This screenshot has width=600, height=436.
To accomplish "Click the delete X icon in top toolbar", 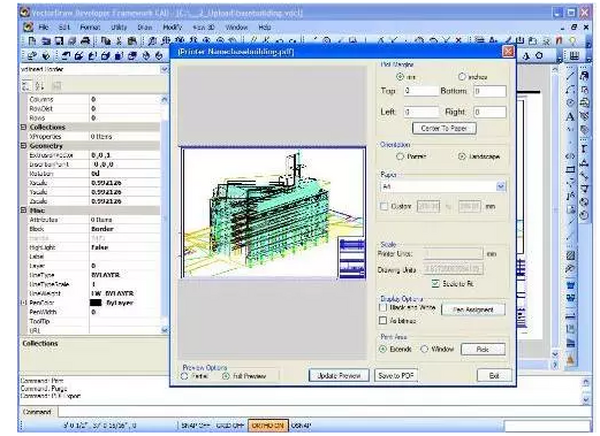I will (458, 40).
